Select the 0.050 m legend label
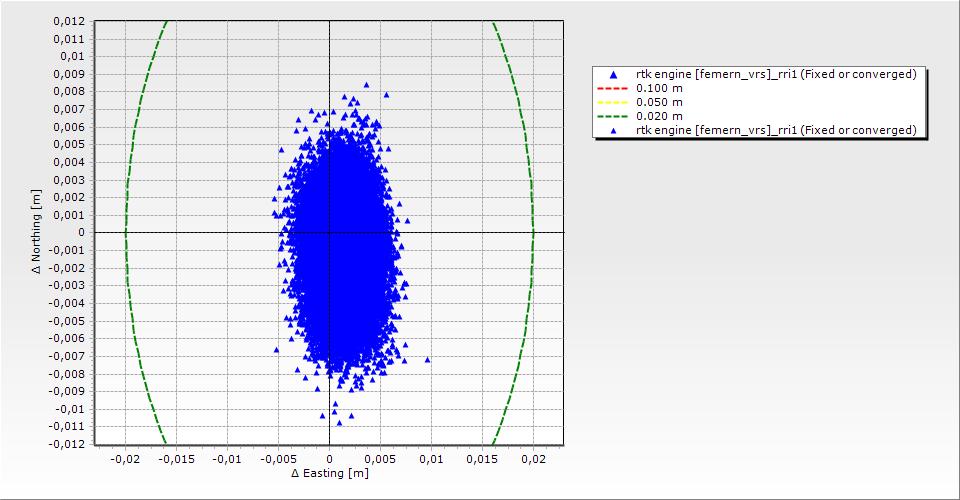 [x=660, y=103]
